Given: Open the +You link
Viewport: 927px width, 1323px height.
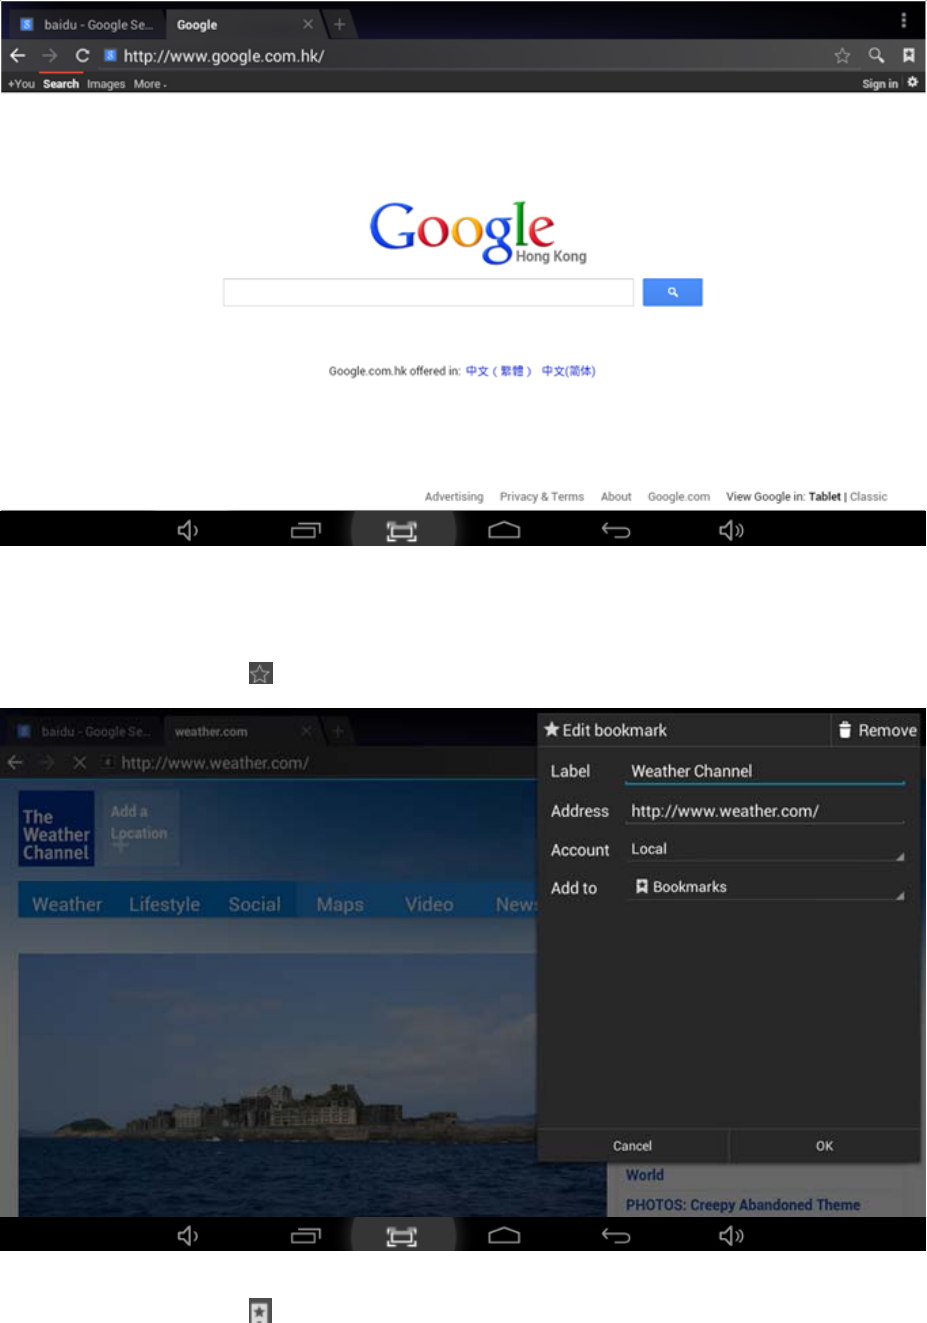Looking at the screenshot, I should [21, 84].
